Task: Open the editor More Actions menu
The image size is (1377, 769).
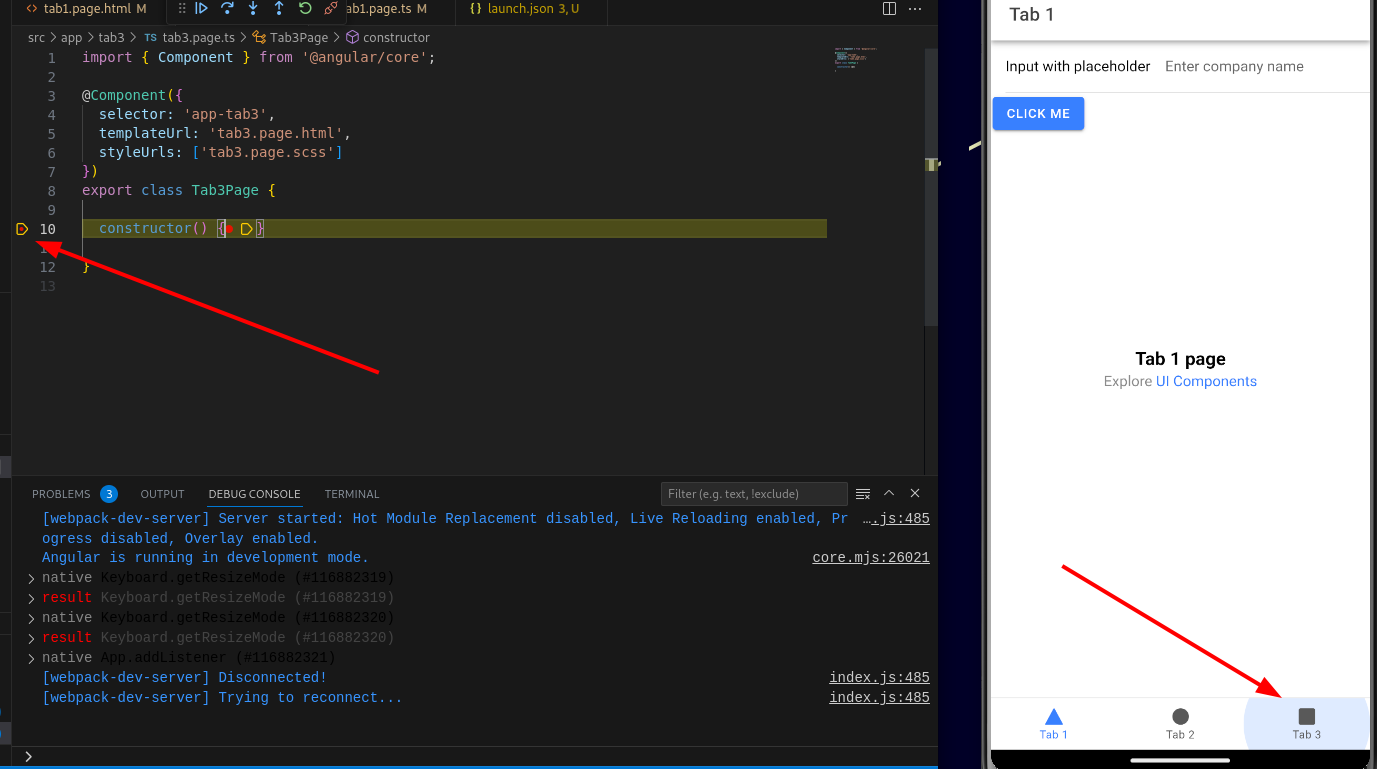Action: point(915,9)
